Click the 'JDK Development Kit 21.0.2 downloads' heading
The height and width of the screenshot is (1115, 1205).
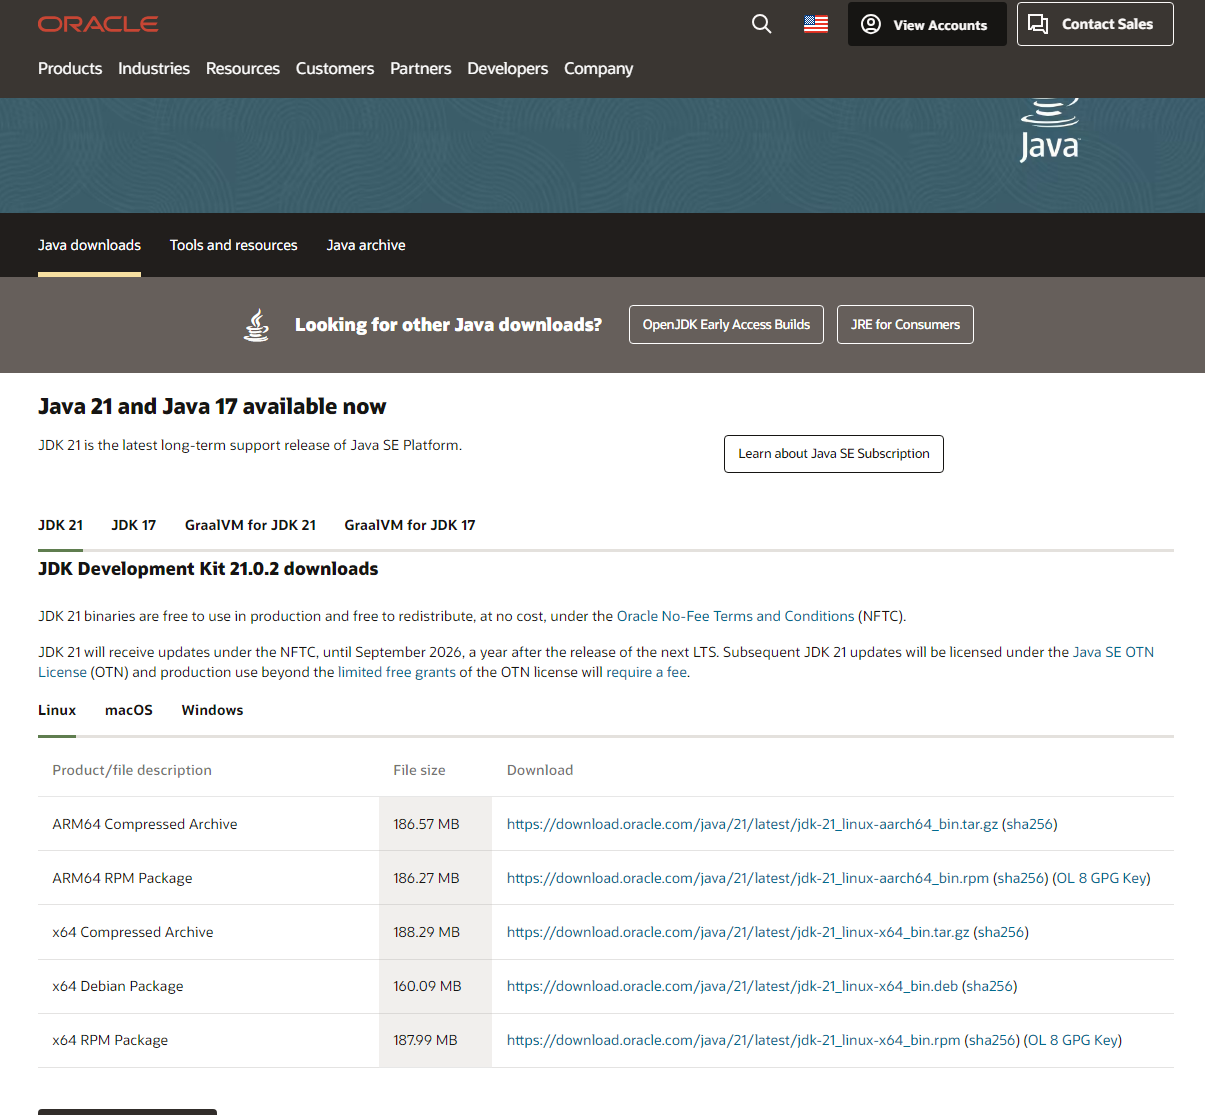click(208, 569)
